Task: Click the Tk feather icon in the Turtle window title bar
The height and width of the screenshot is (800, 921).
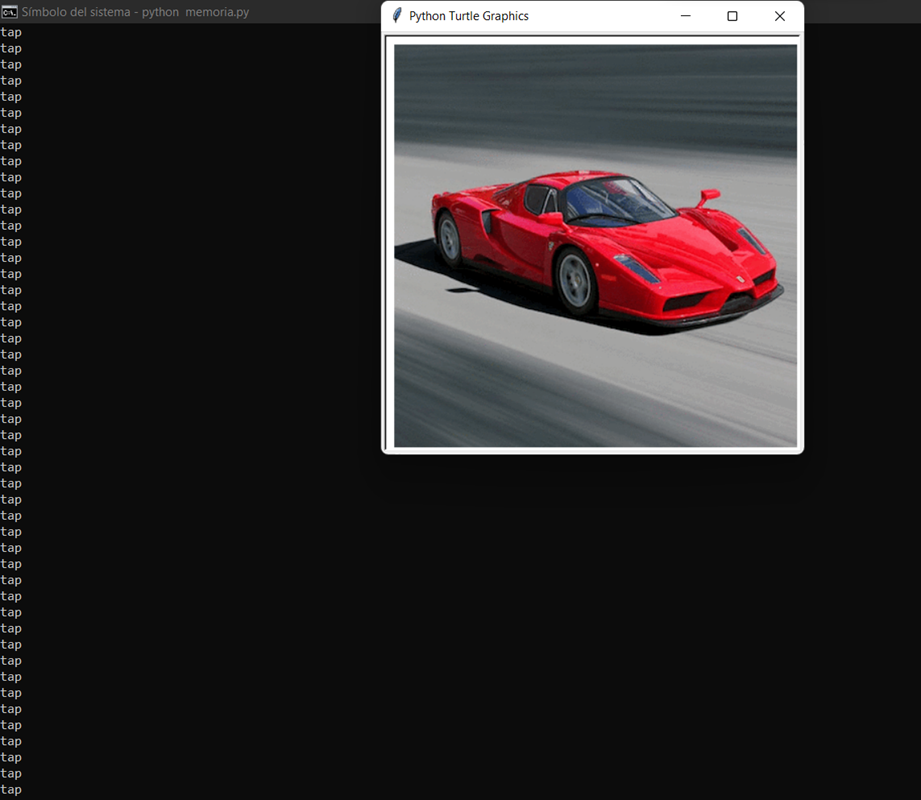Action: 396,16
